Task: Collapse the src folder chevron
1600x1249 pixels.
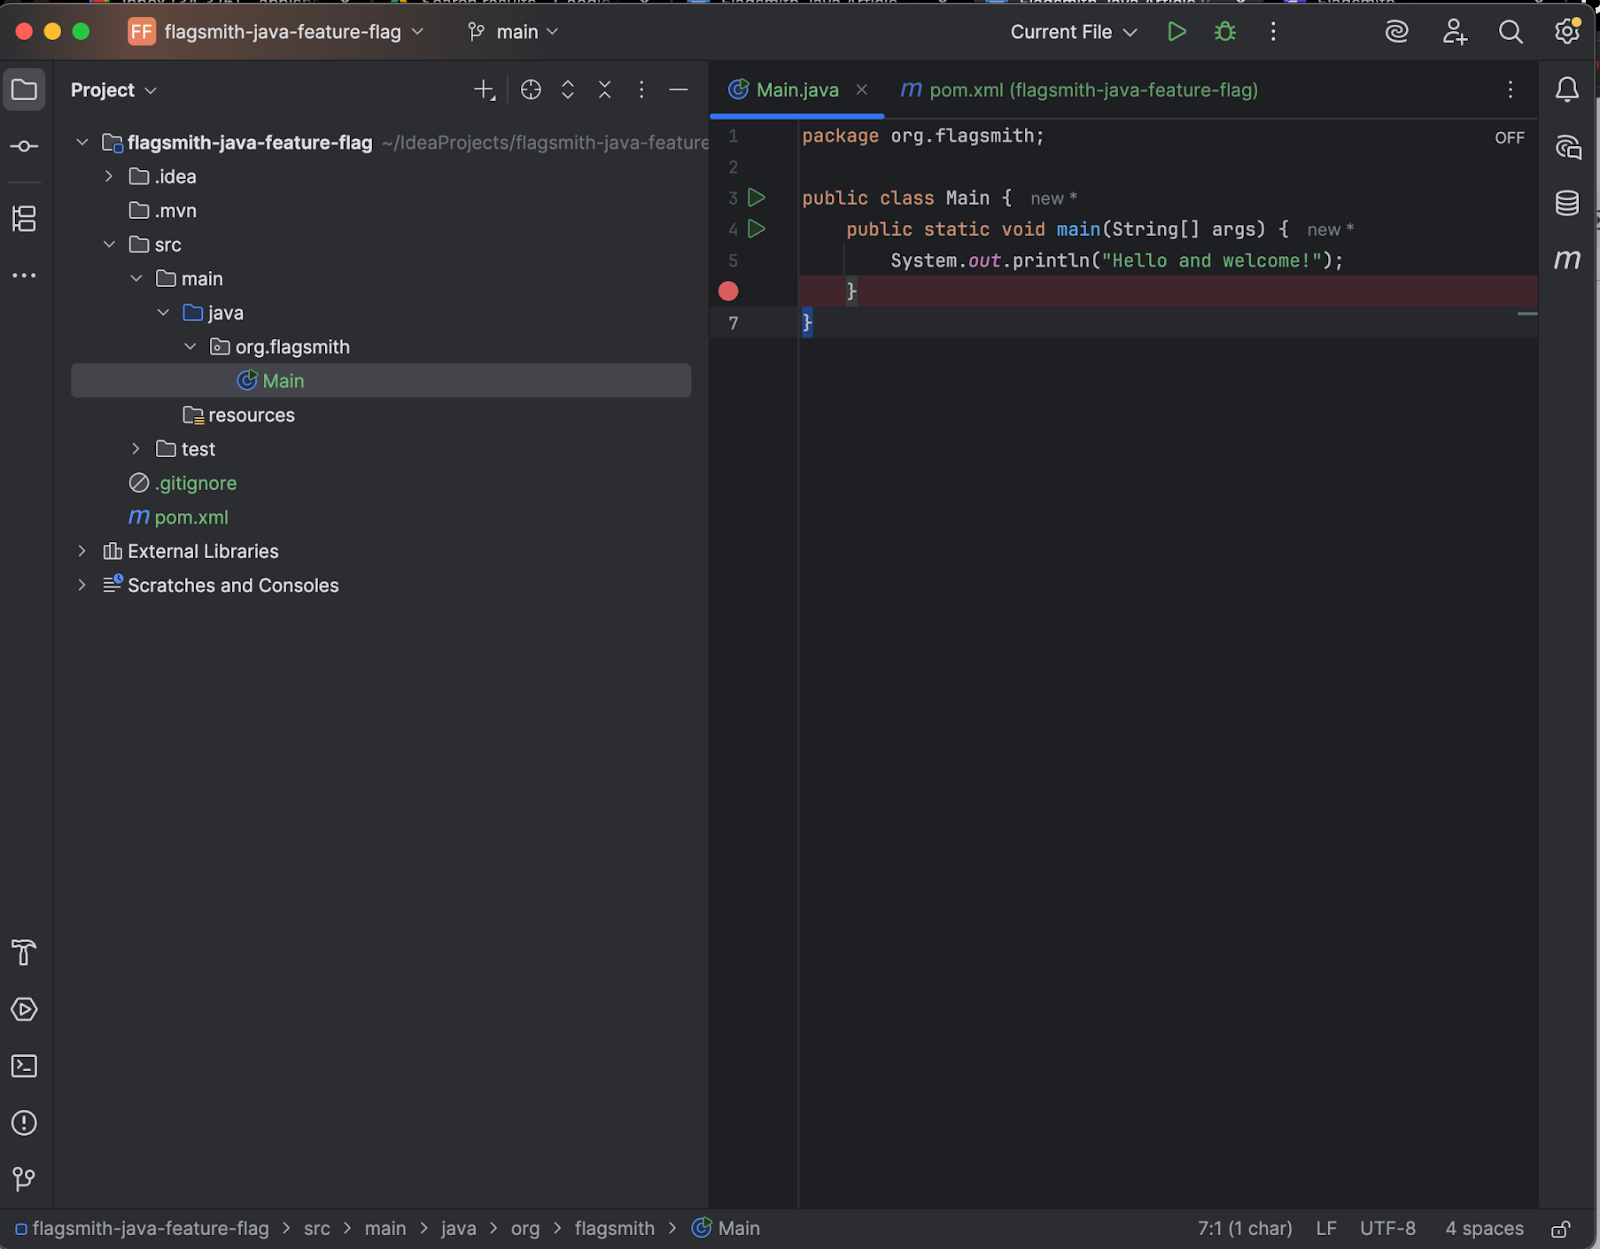Action: (109, 245)
